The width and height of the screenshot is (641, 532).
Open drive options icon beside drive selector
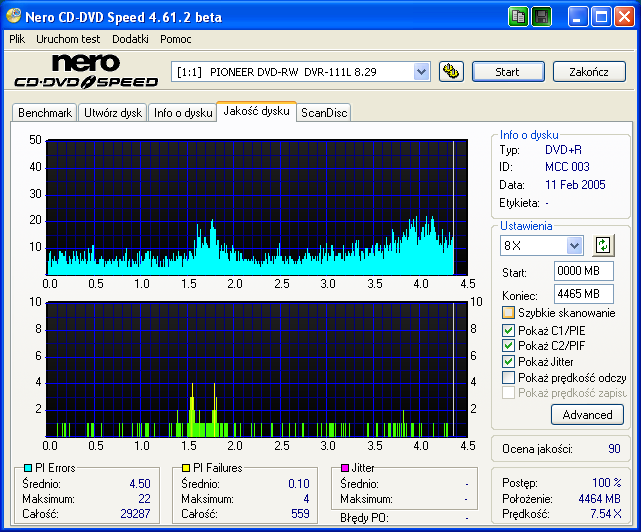pyautogui.click(x=451, y=72)
